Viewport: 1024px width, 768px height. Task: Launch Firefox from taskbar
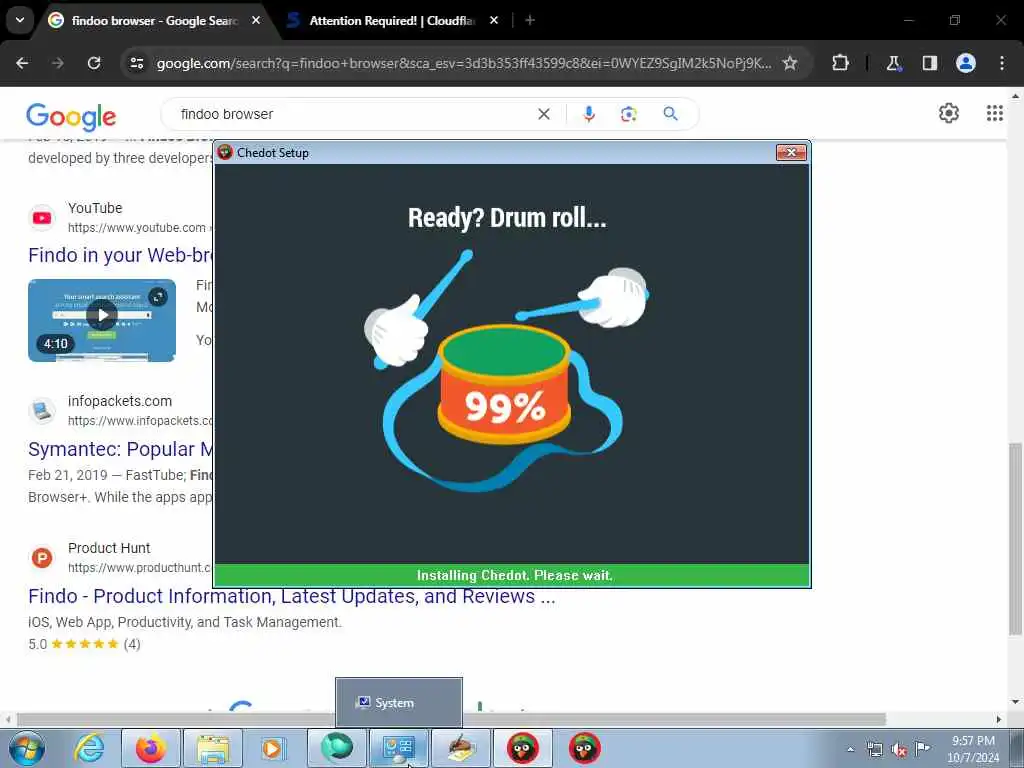coord(151,748)
